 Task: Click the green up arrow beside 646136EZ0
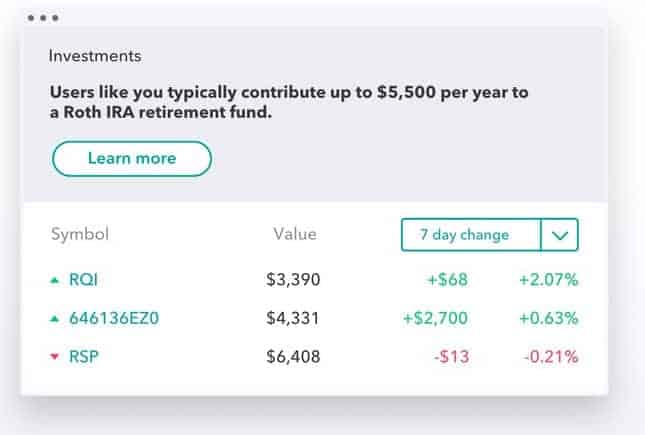coord(54,319)
